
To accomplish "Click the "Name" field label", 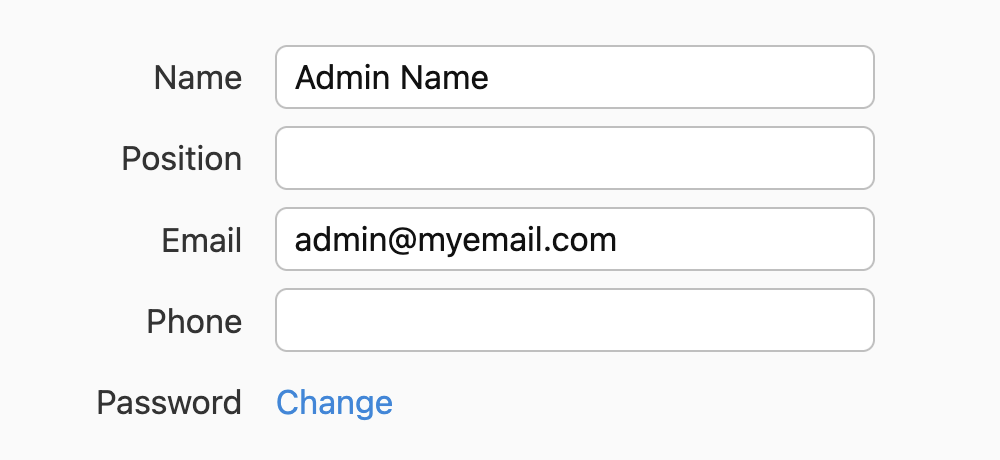I will click(x=198, y=78).
